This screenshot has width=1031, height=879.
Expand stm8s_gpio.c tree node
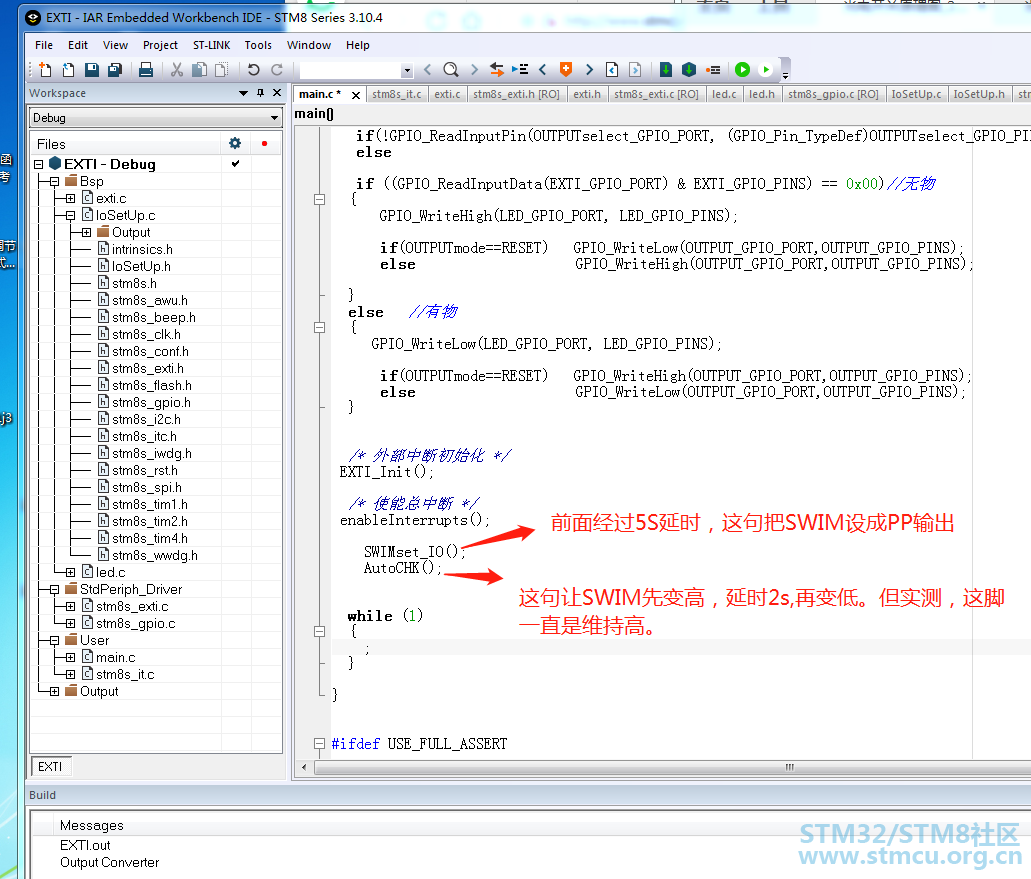pos(70,623)
